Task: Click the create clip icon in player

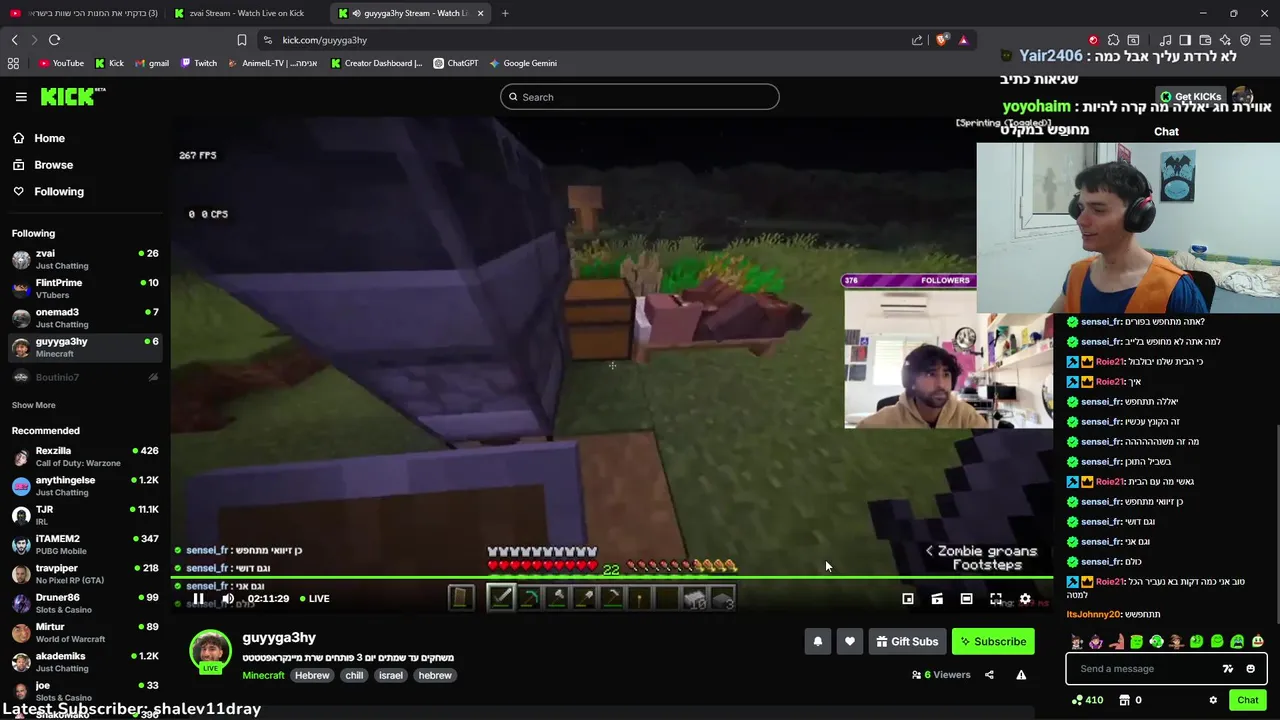Action: tap(937, 599)
